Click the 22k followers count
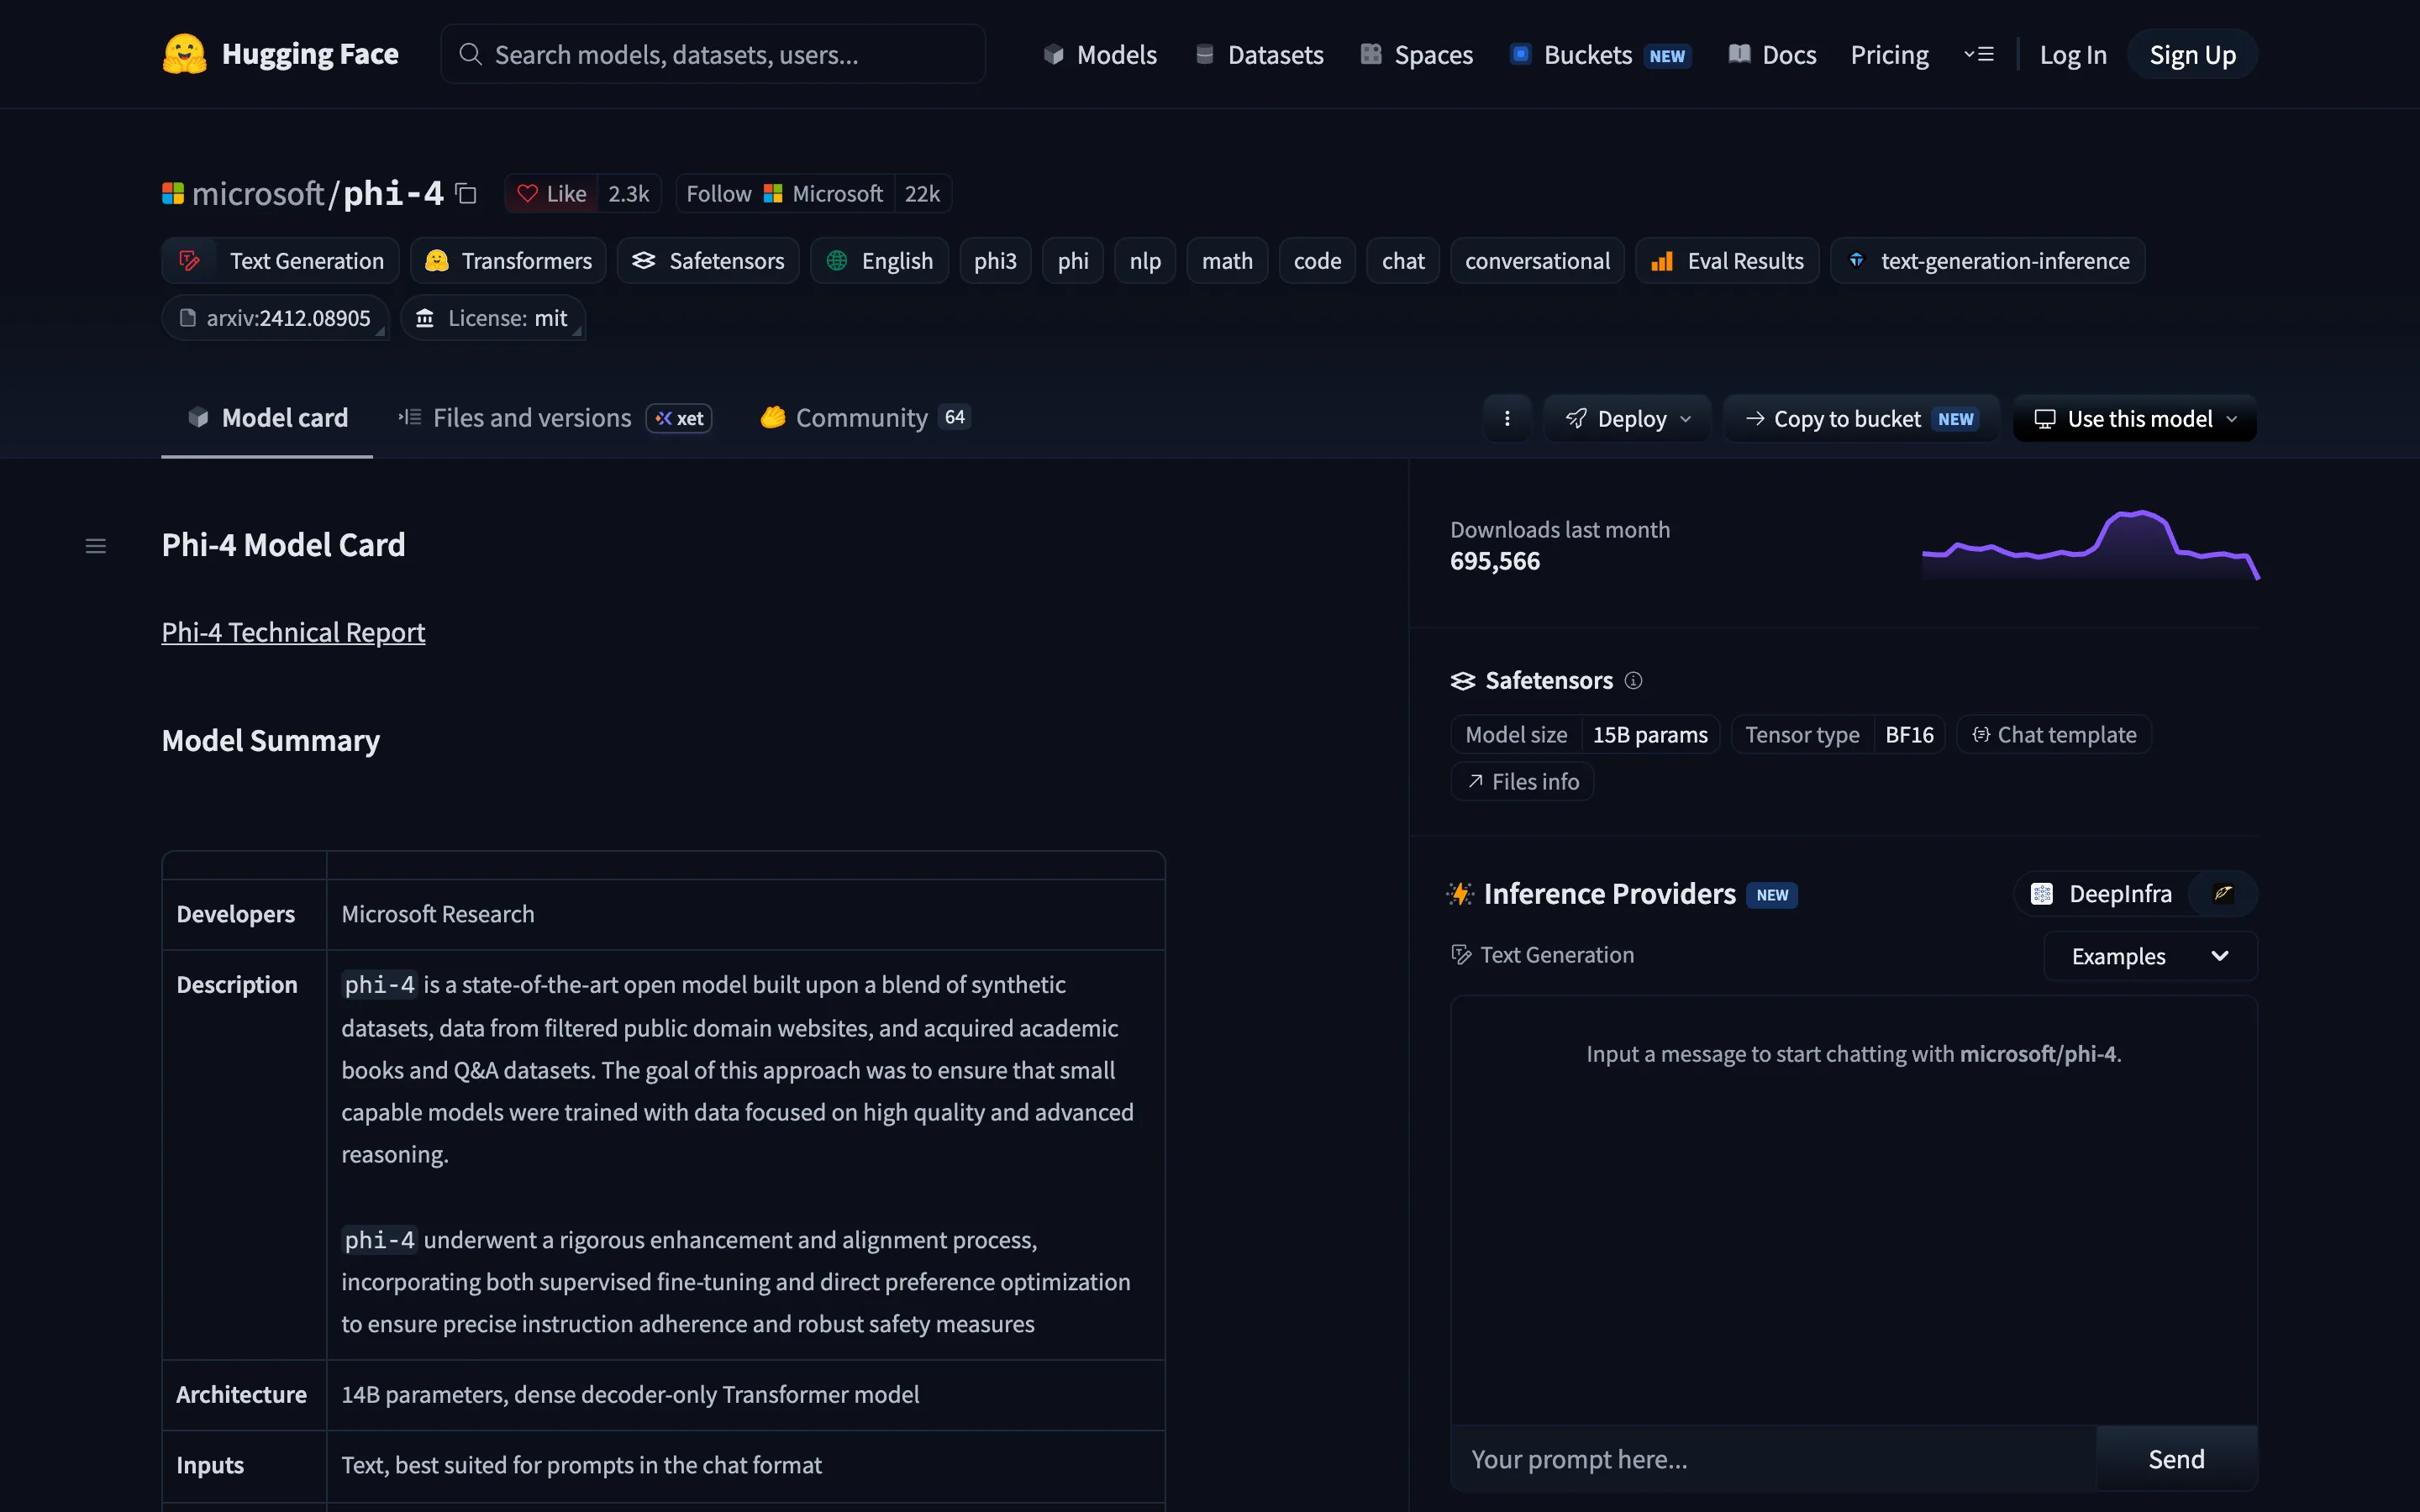The width and height of the screenshot is (2420, 1512). click(x=922, y=193)
